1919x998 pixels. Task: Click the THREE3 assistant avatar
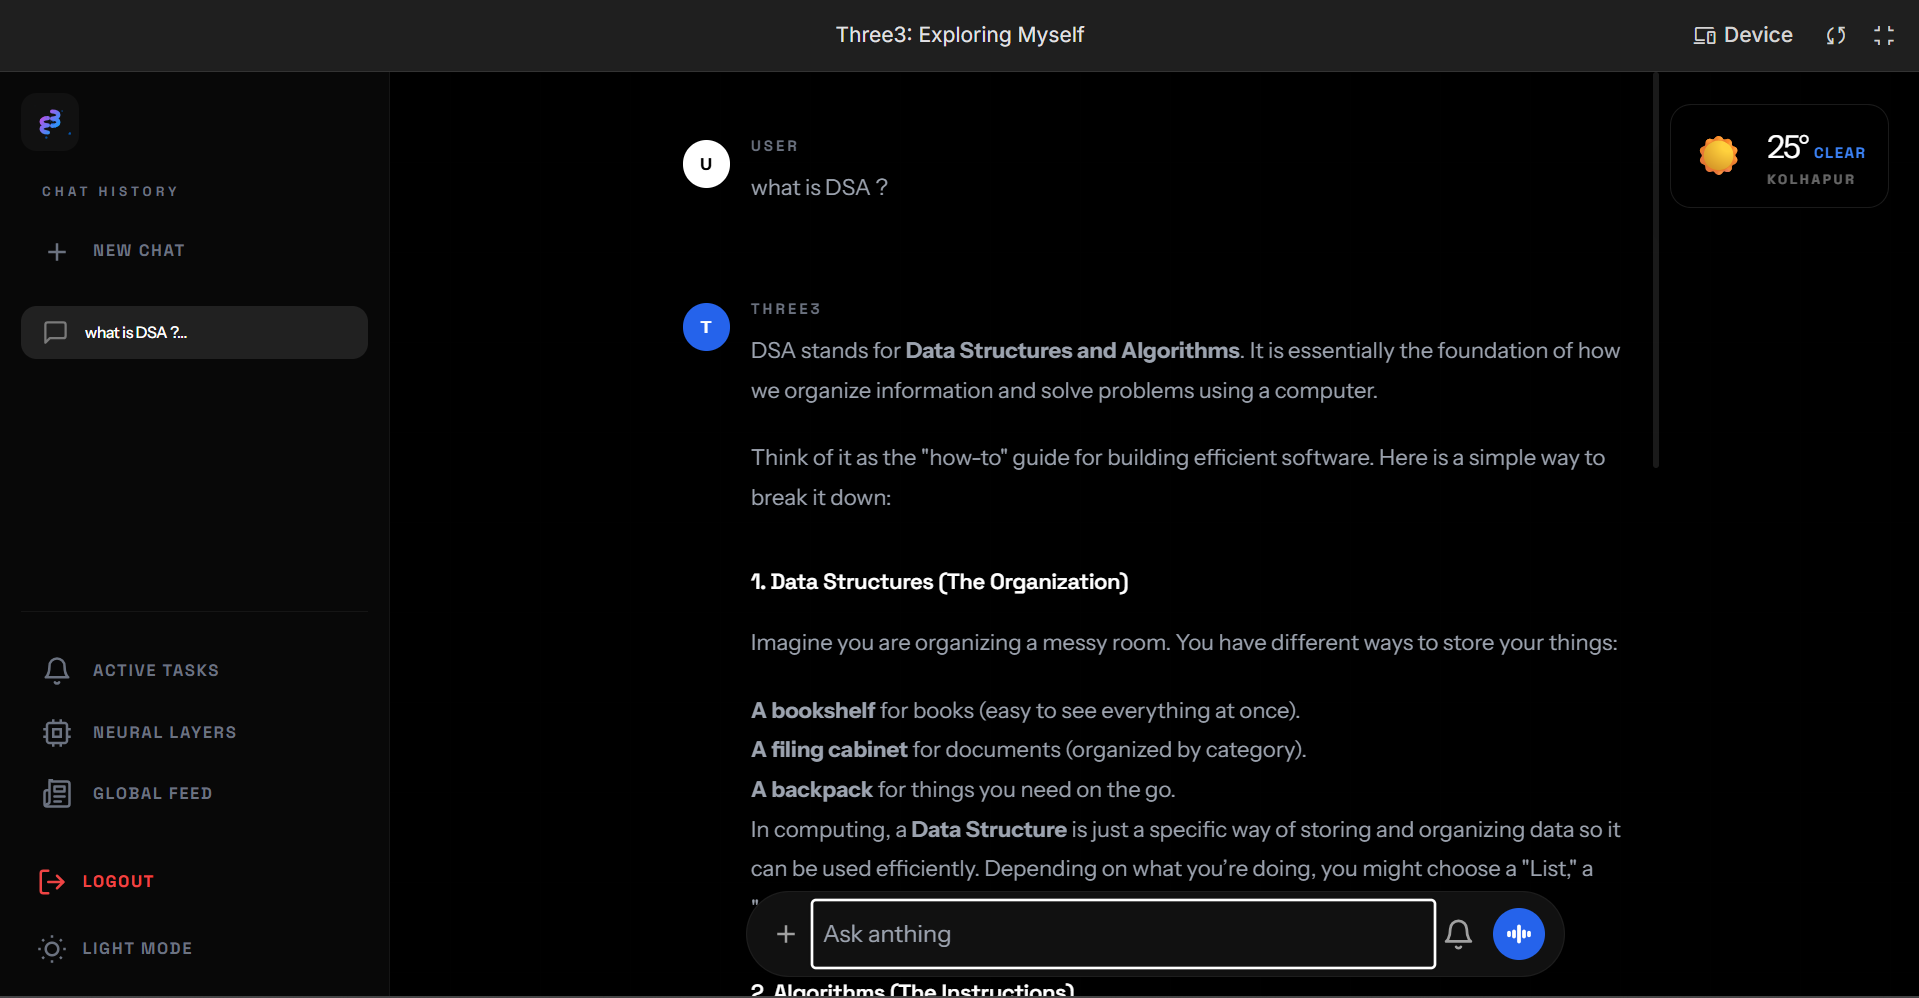[706, 326]
